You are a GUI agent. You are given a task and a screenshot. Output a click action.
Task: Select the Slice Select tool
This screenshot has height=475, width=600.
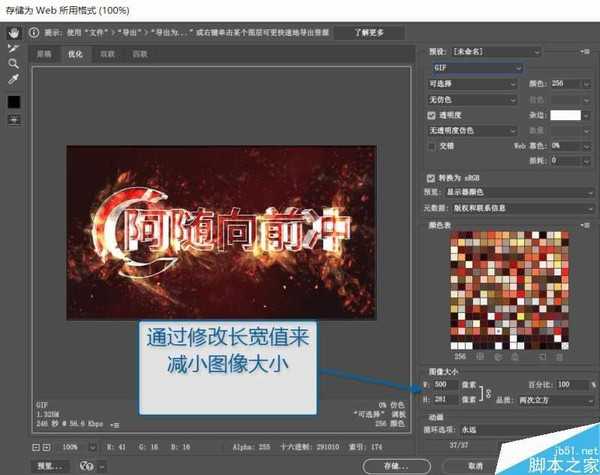click(14, 47)
